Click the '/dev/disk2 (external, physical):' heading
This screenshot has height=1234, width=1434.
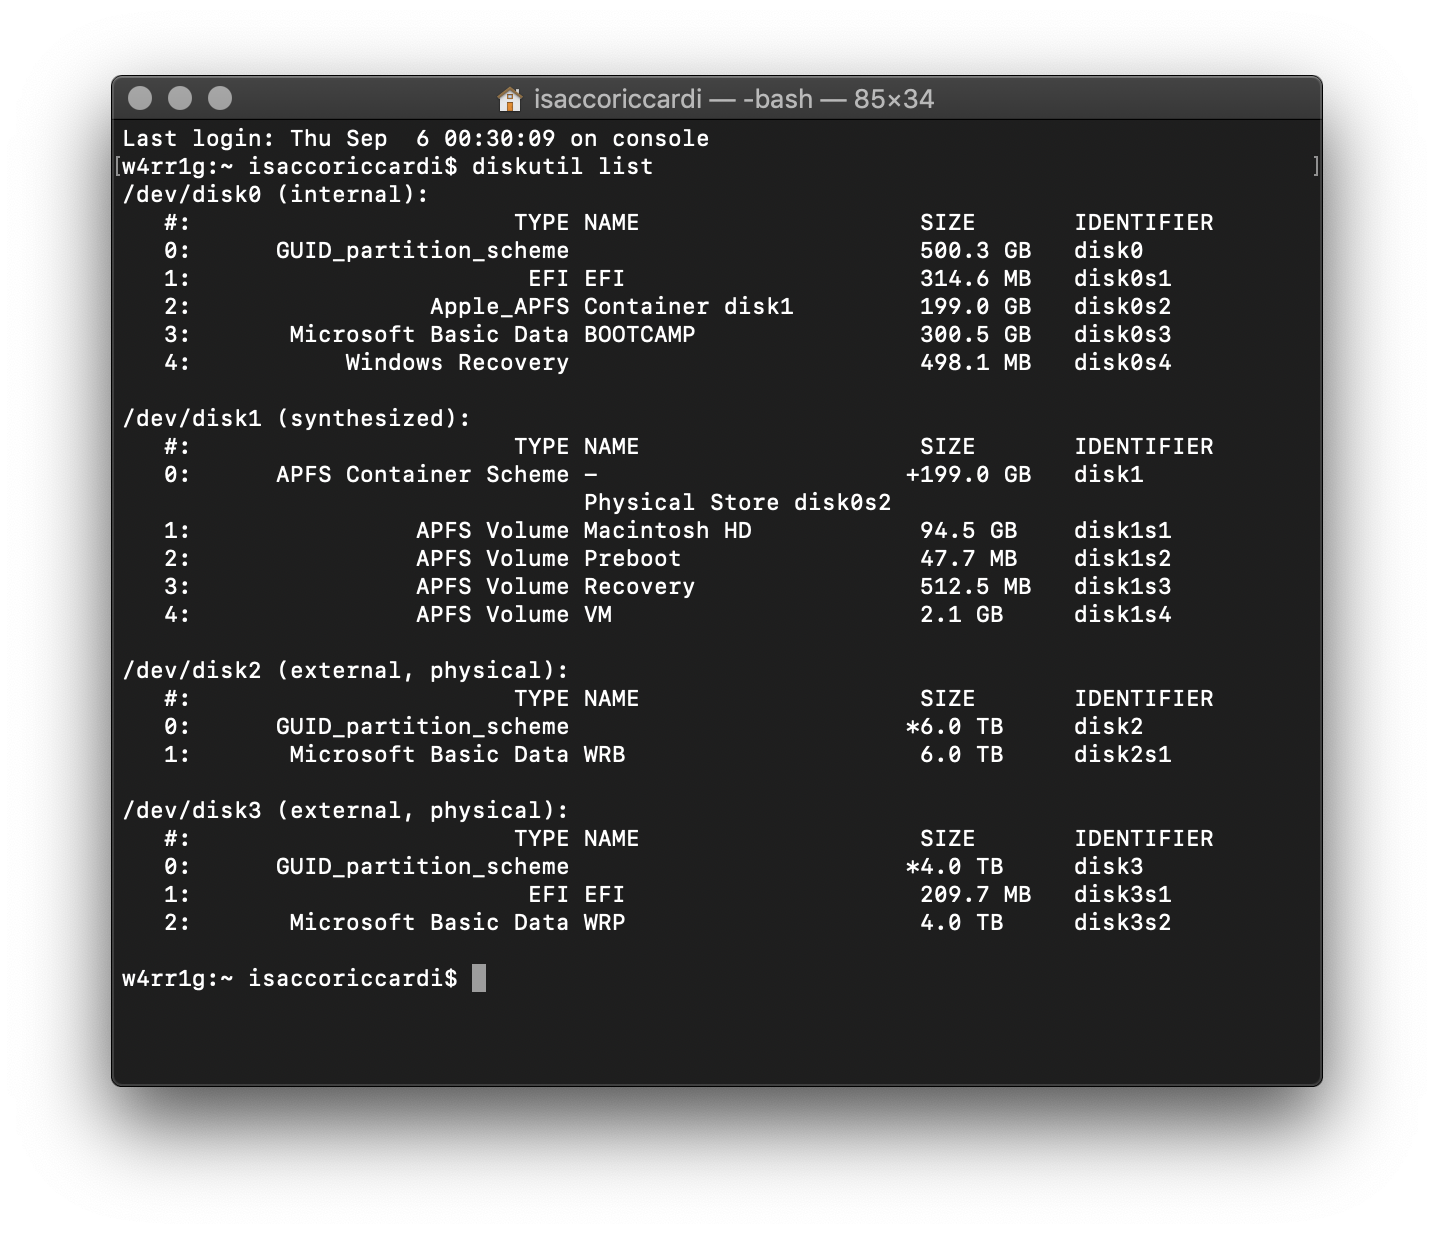[x=346, y=670]
